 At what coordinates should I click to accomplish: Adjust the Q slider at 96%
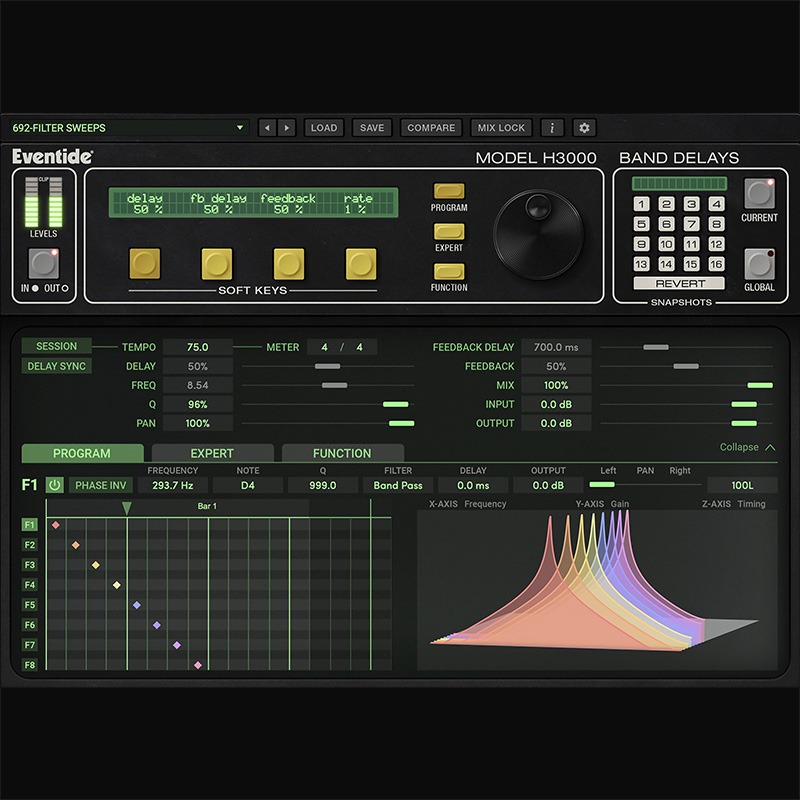(x=395, y=405)
